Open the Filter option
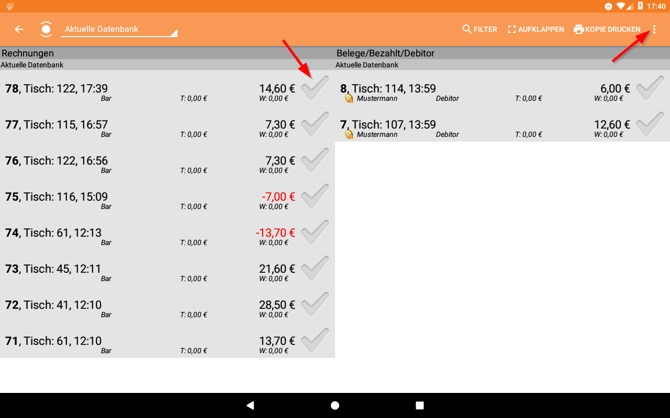Viewport: 670px width, 418px height. 480,30
